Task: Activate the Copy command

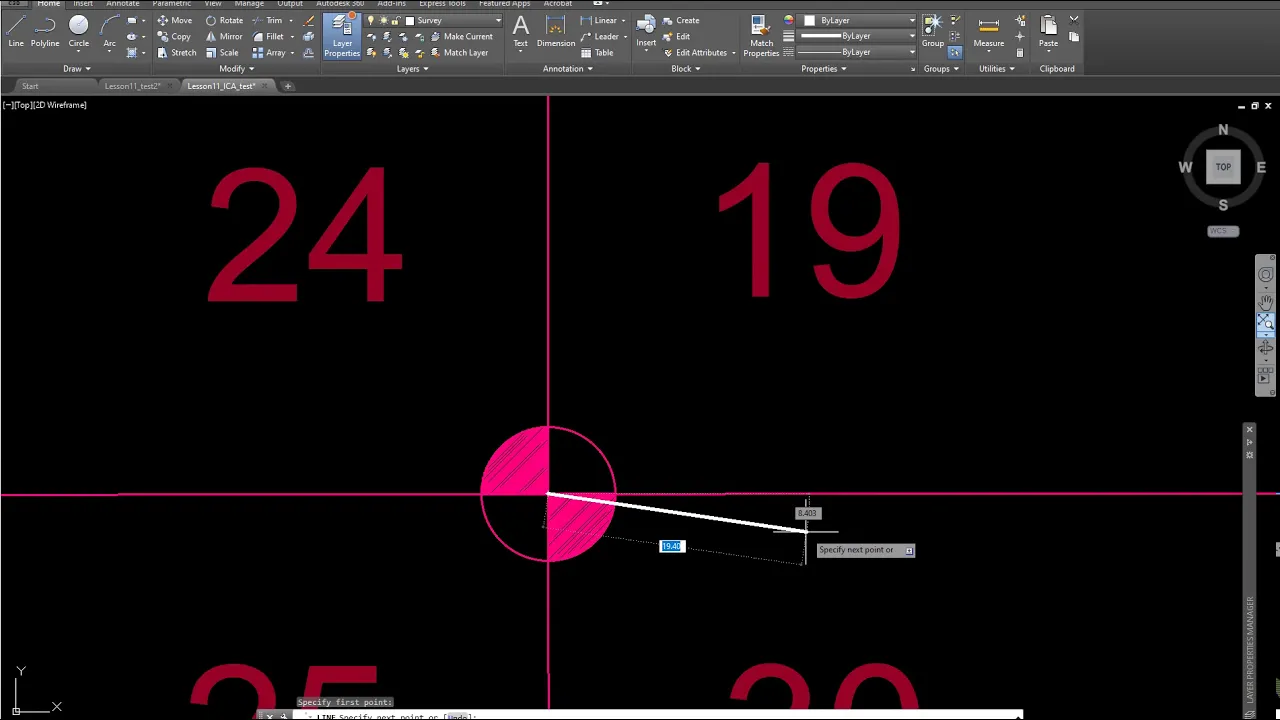Action: [x=174, y=36]
